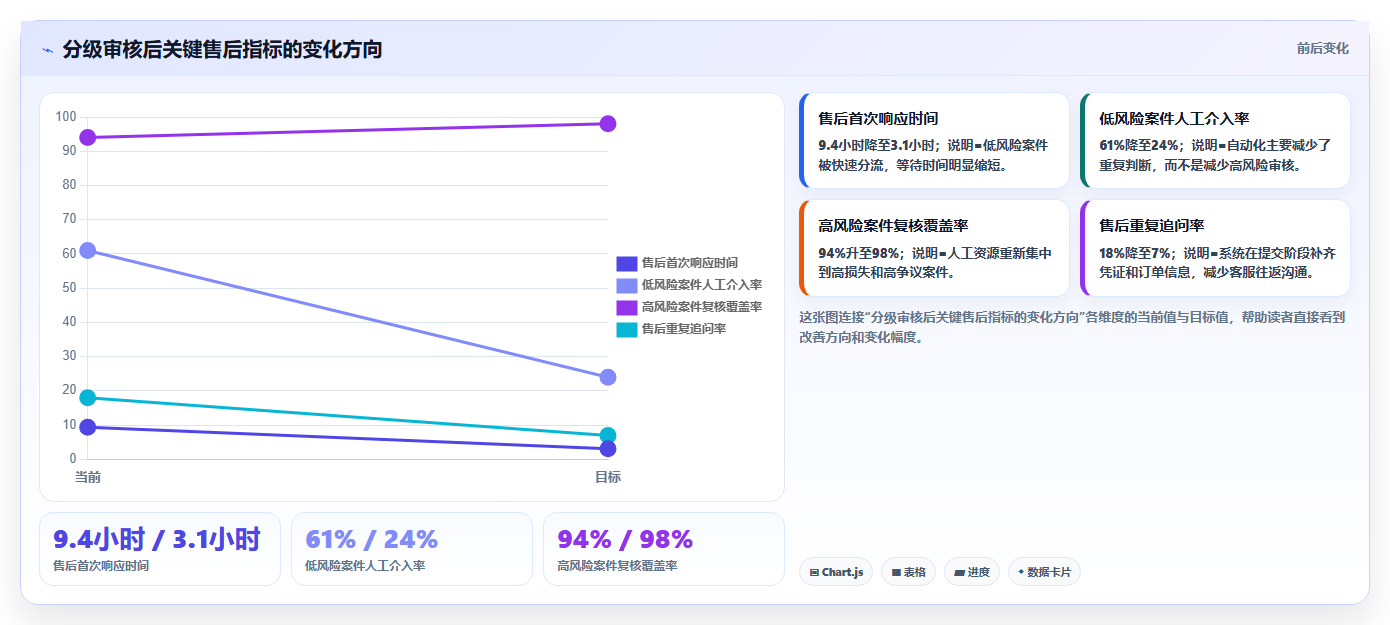Click the Chart.js tag chip
The width and height of the screenshot is (1390, 625).
tap(836, 572)
